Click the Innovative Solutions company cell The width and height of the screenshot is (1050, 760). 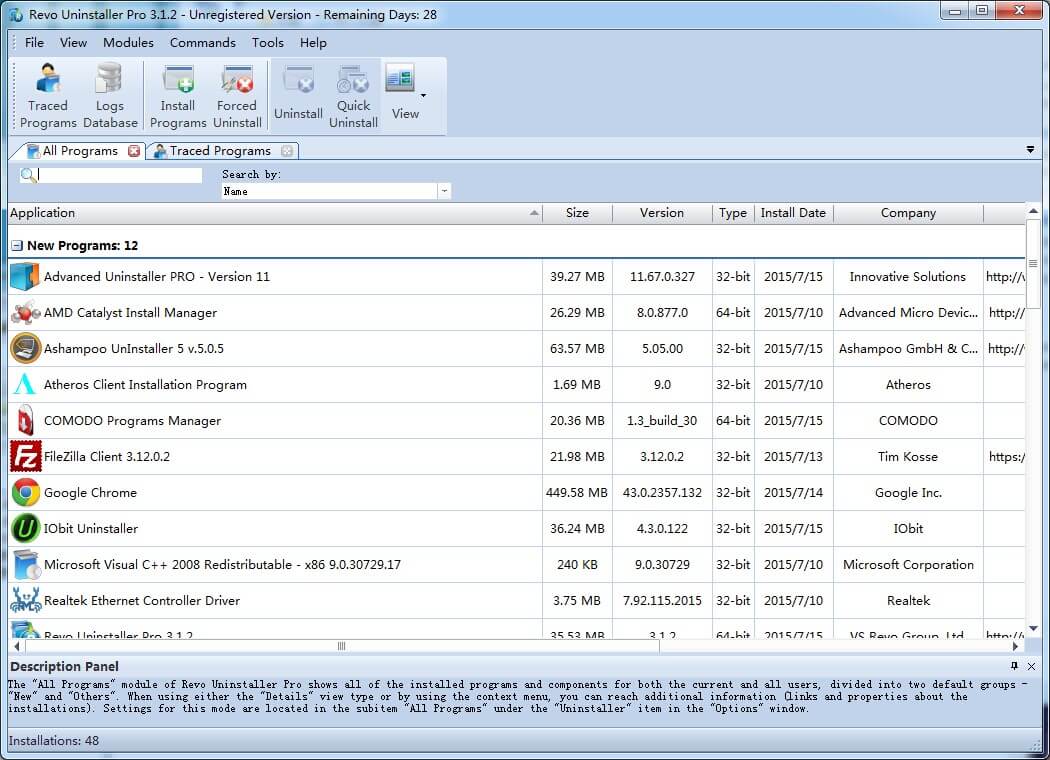tap(907, 277)
